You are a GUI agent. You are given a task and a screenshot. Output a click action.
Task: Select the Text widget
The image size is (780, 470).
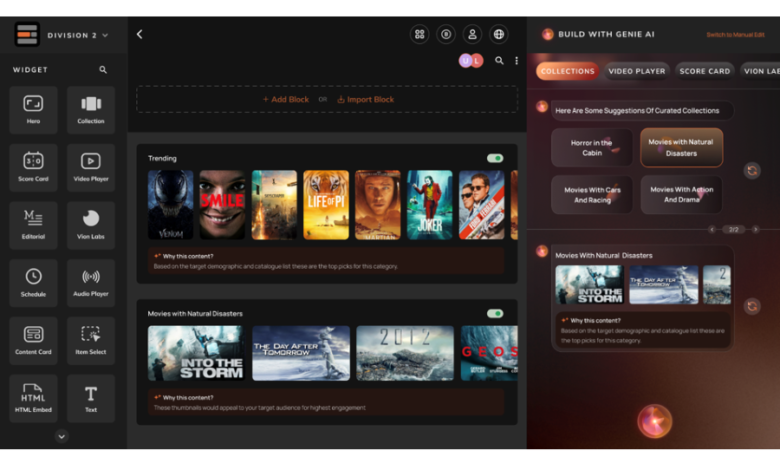tap(91, 398)
